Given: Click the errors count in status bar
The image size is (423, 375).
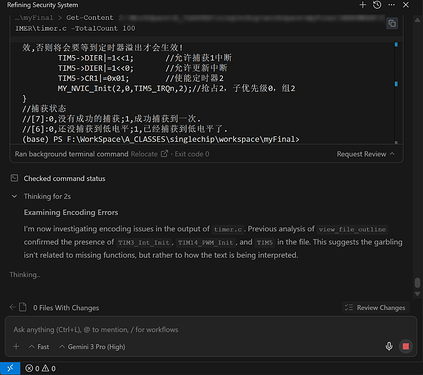Looking at the screenshot, I should coord(32,368).
